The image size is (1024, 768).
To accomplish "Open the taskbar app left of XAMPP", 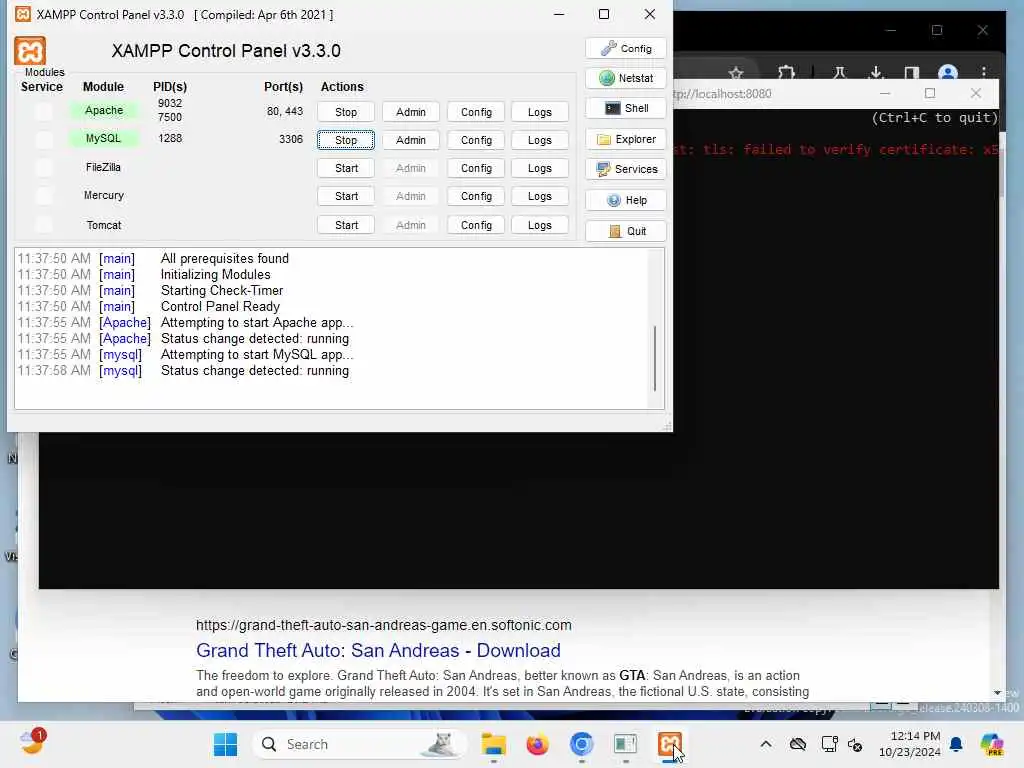I will 625,744.
